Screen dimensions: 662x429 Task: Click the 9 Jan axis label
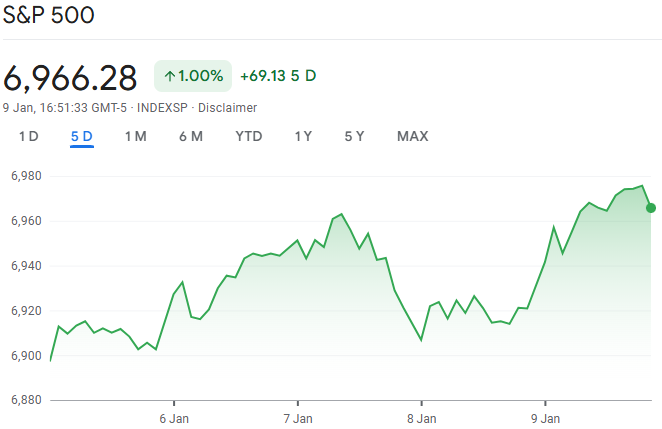coord(545,419)
